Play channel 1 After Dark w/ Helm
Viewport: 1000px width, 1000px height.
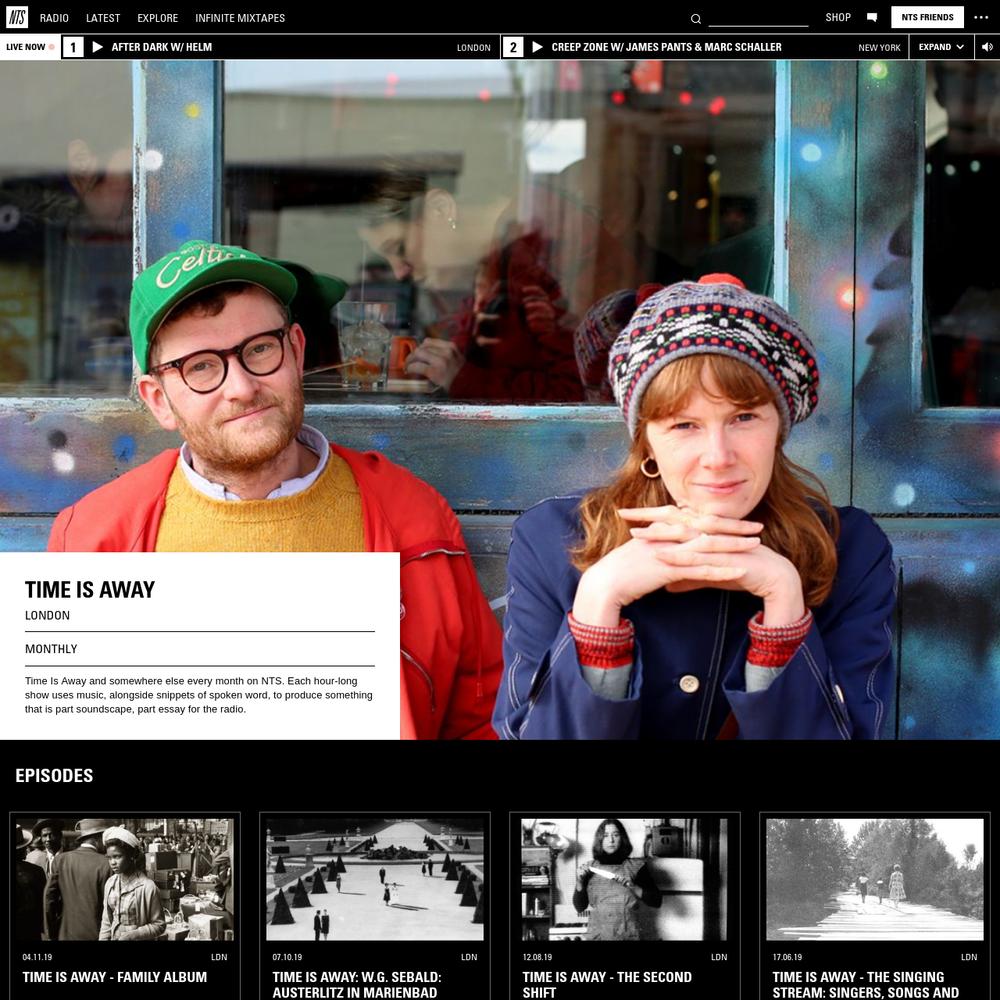[x=98, y=47]
